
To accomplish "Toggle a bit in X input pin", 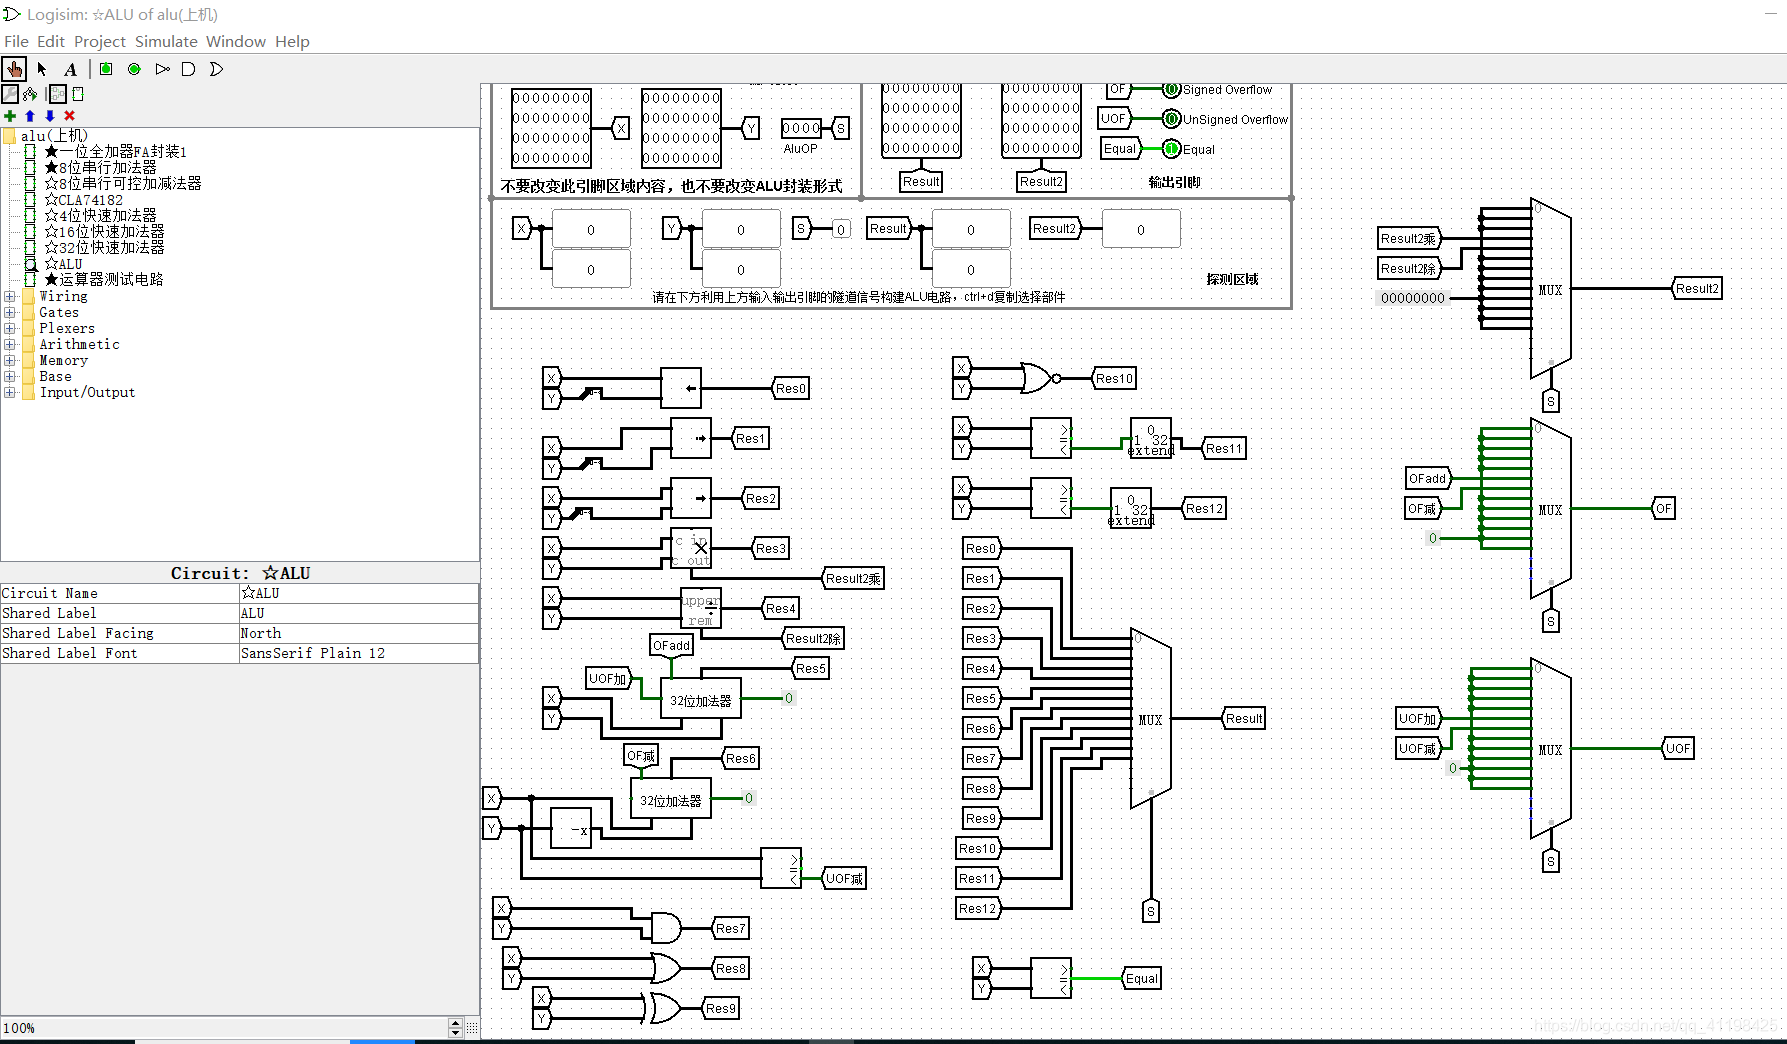I will pyautogui.click(x=551, y=128).
